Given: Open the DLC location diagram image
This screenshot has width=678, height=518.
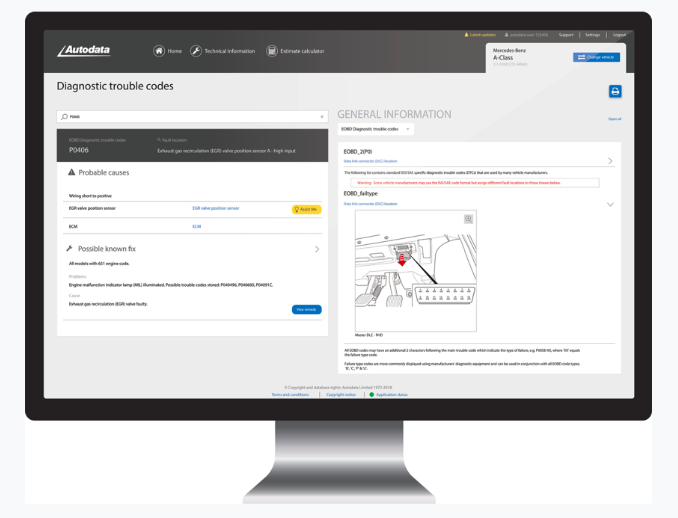Looking at the screenshot, I should pos(416,271).
